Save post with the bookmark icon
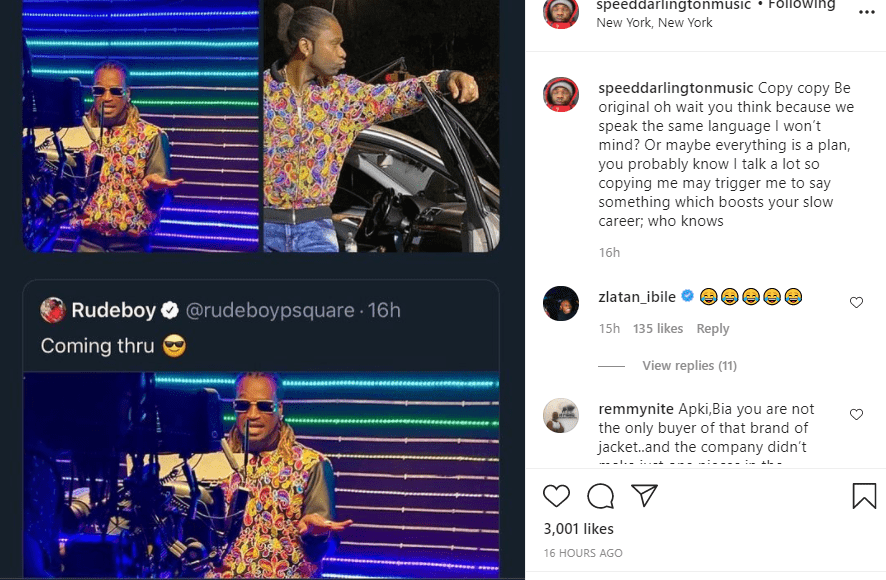This screenshot has width=886, height=580. tap(864, 496)
